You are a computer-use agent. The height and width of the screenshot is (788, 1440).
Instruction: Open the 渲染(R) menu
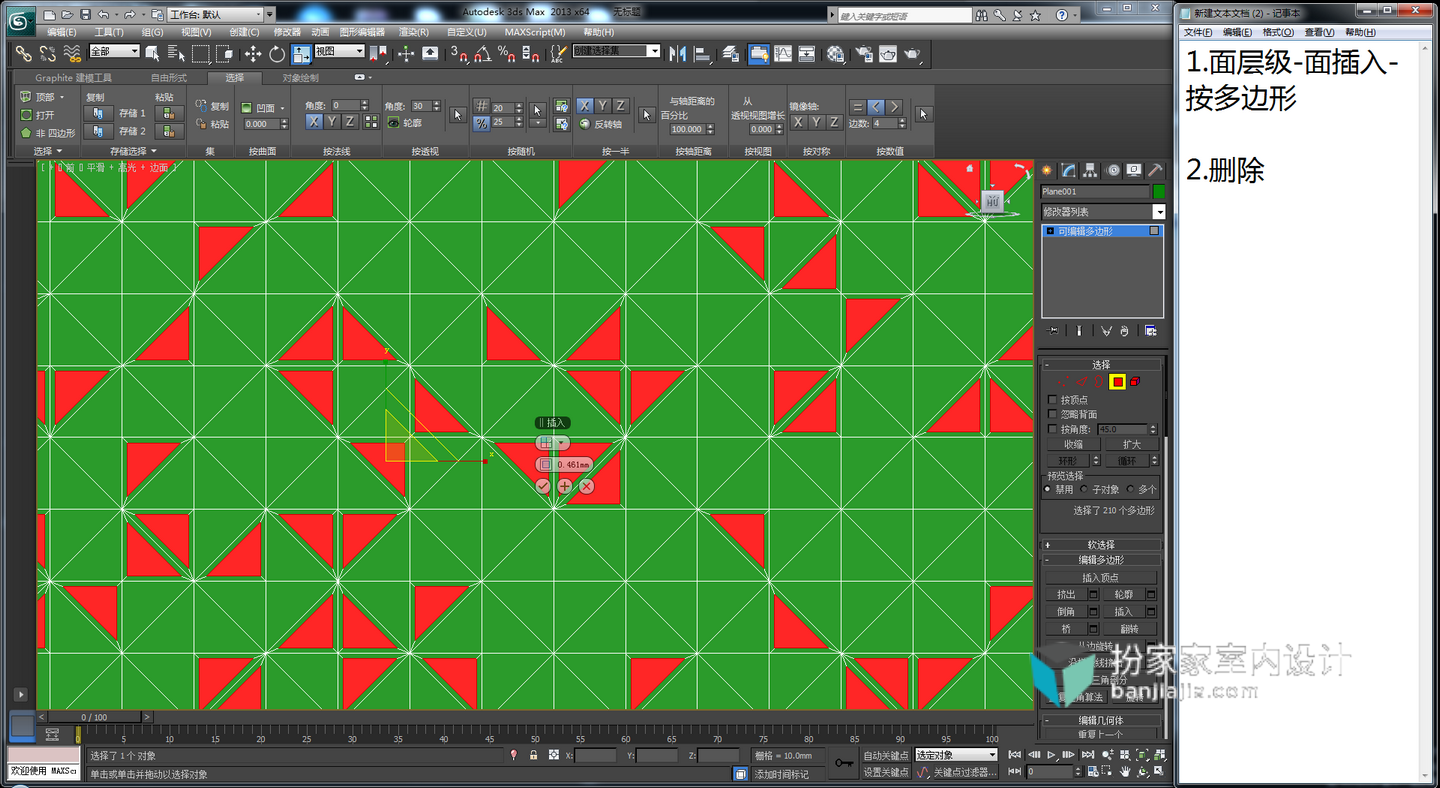tap(414, 32)
